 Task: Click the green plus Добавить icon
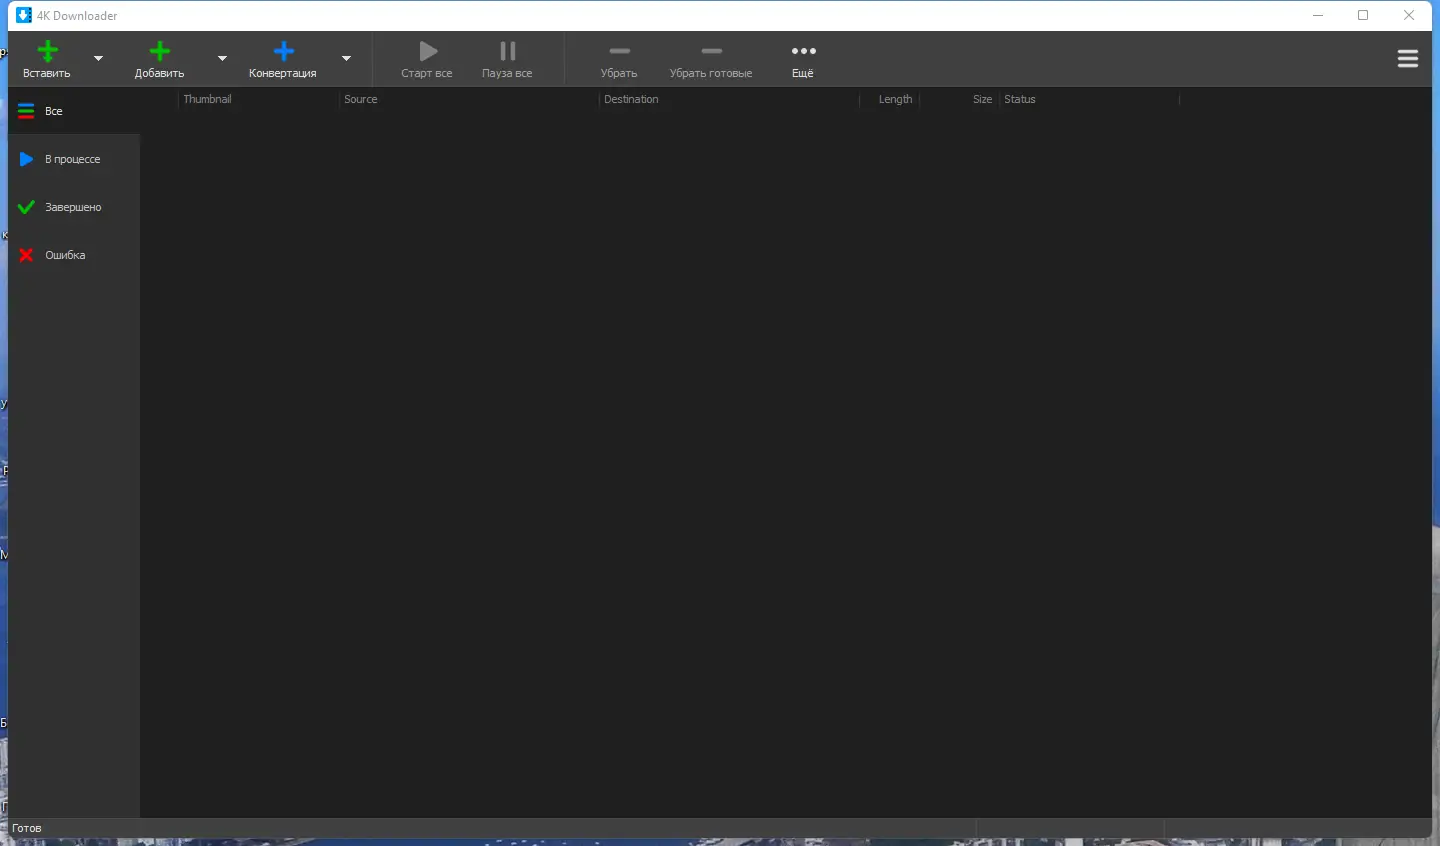coord(160,51)
